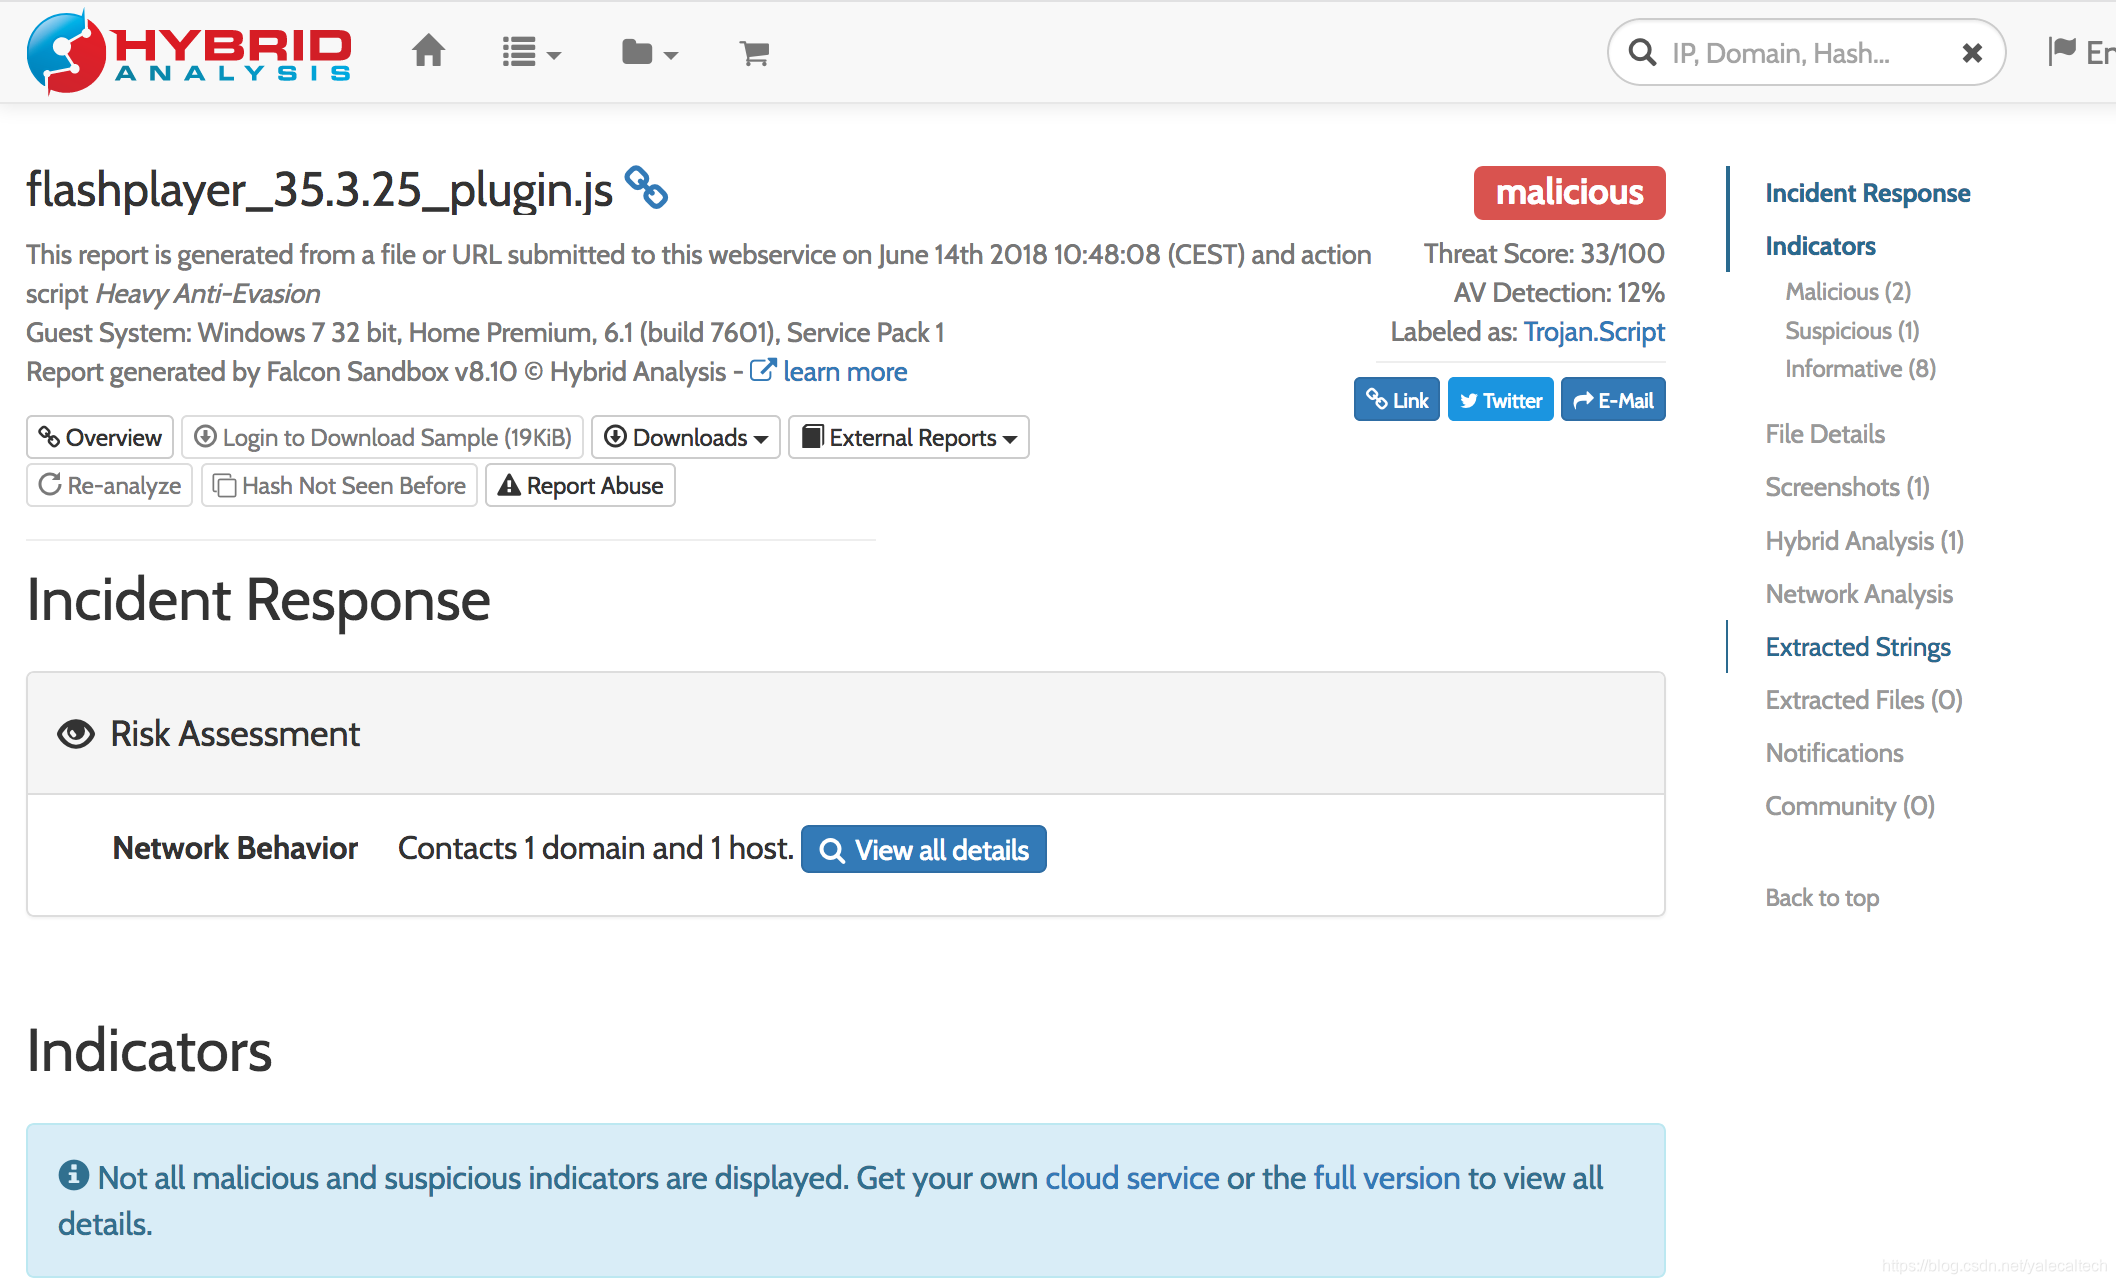Open the Trojan.Script label link

1593,332
